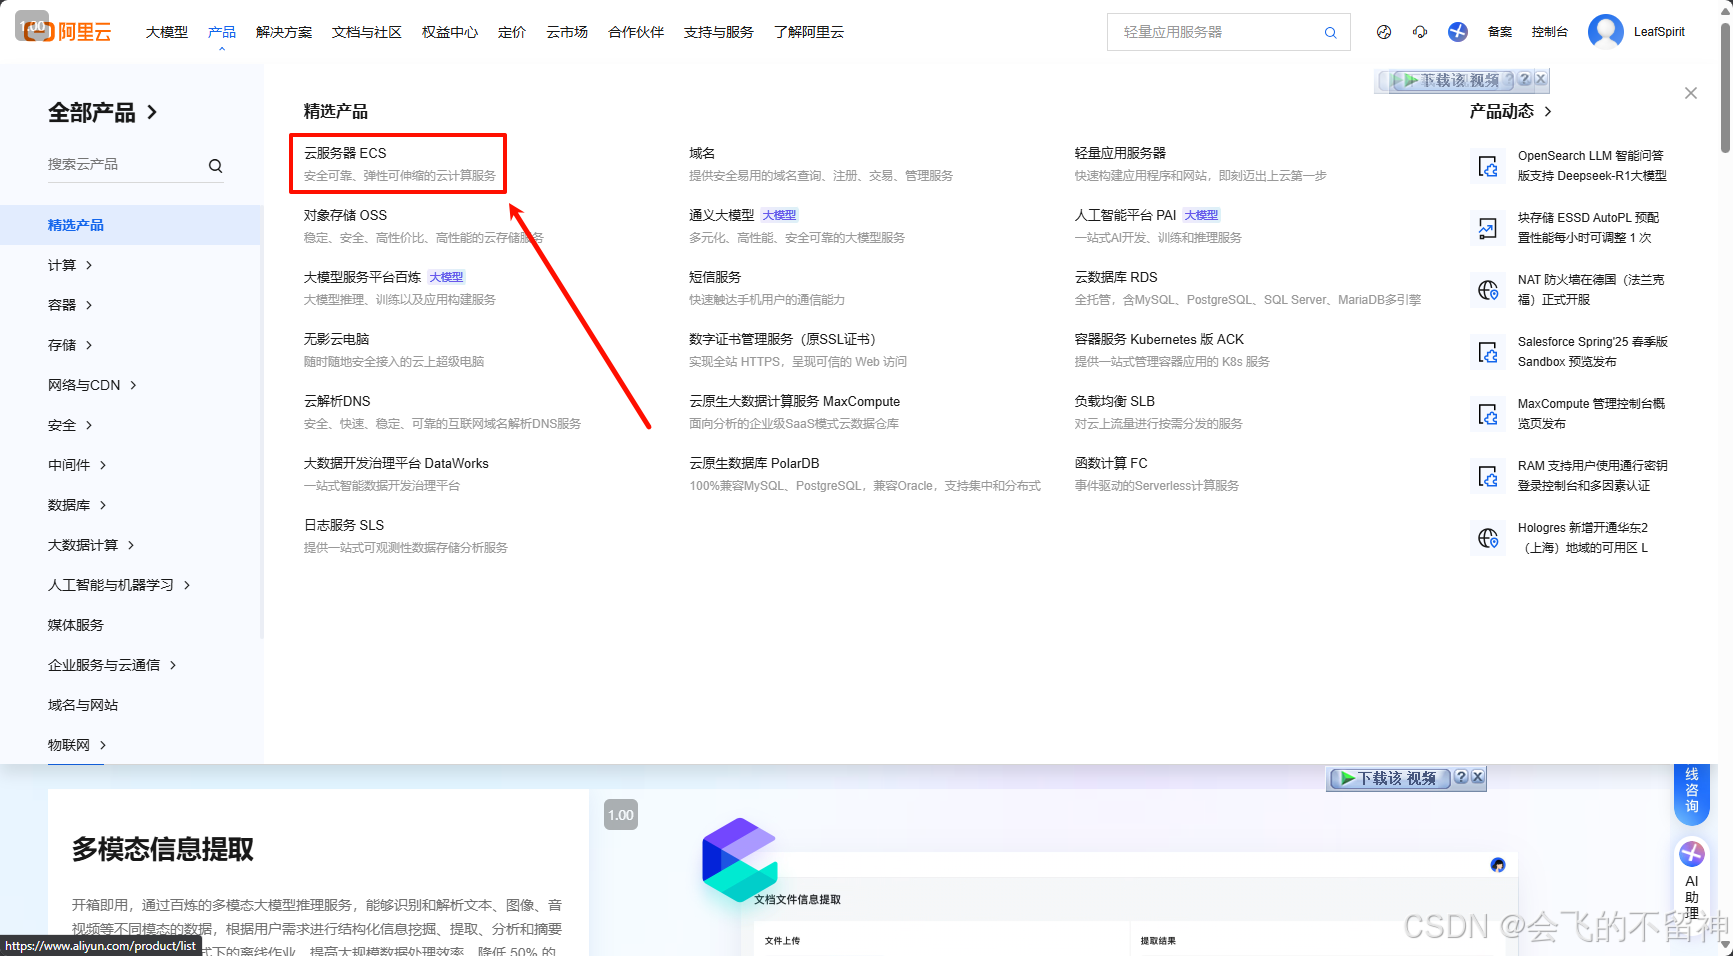1733x956 pixels.
Task: Expand the 网络与CDN category
Action: pos(92,385)
